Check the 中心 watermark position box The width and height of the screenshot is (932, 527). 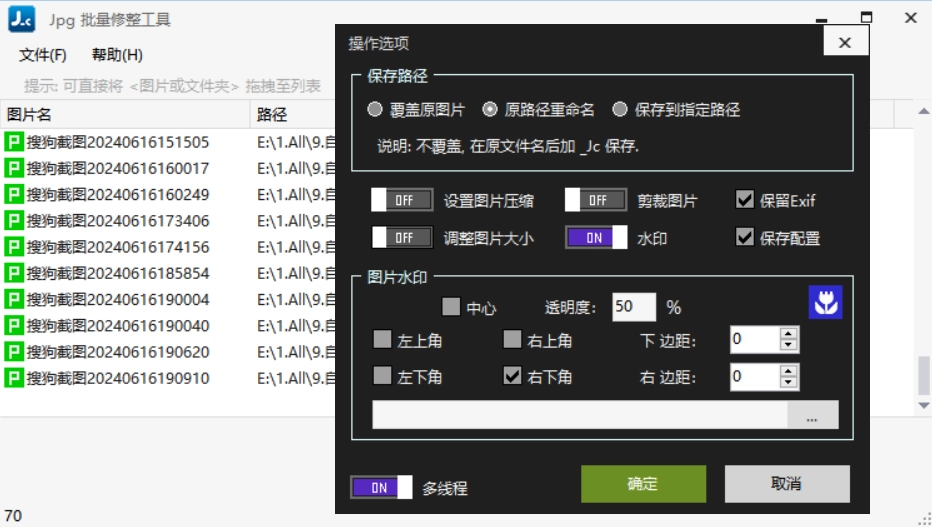click(x=451, y=307)
